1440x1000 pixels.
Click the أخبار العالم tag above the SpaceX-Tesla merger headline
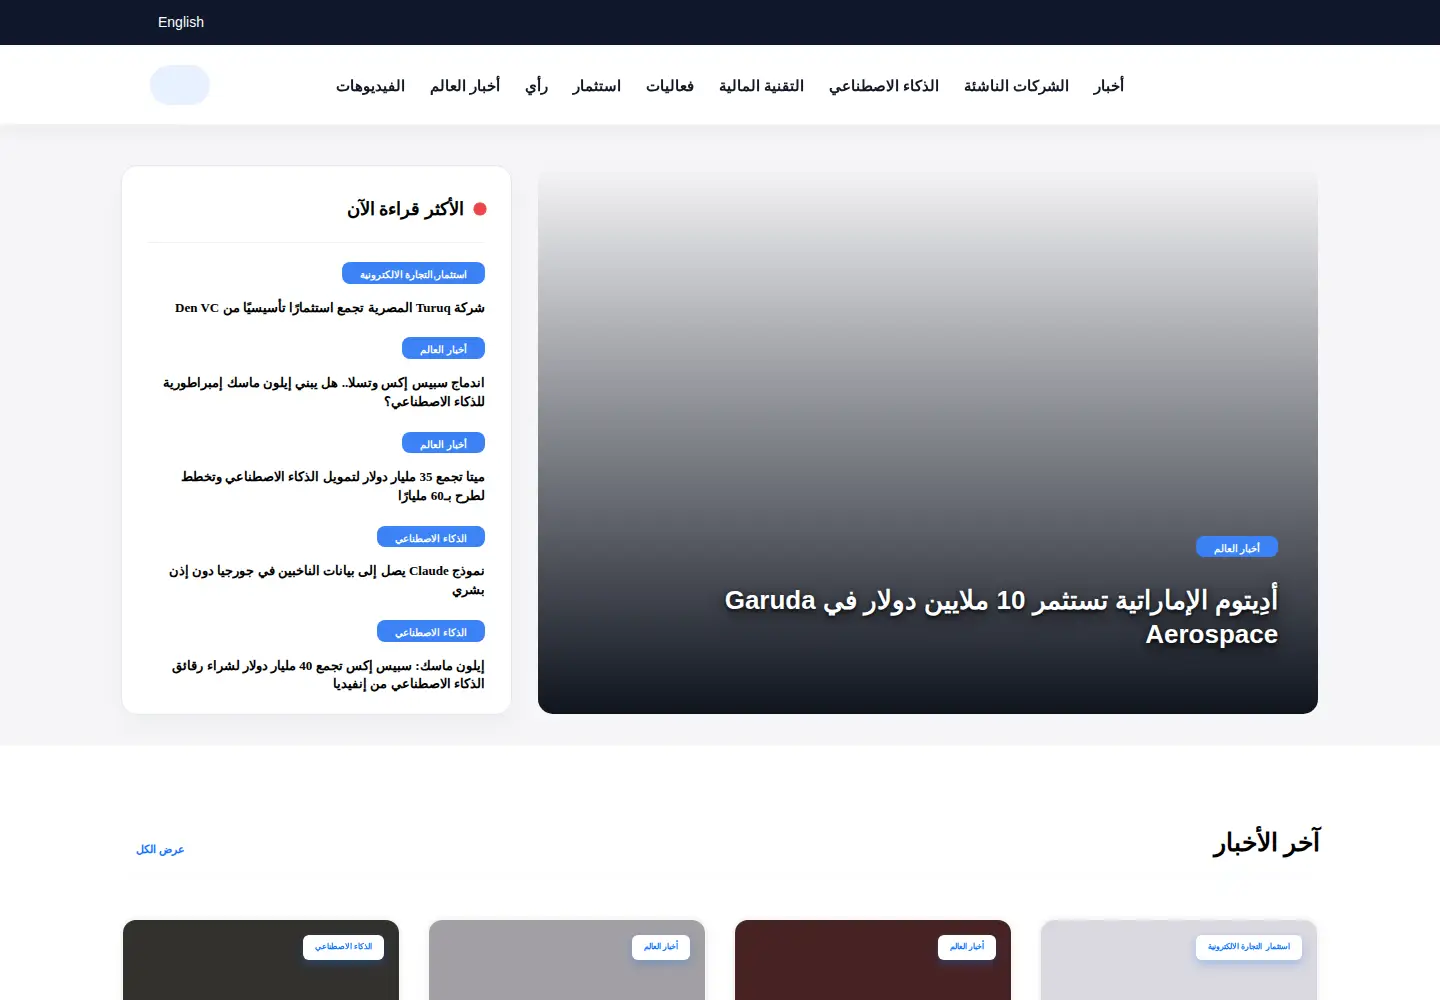[x=443, y=349]
